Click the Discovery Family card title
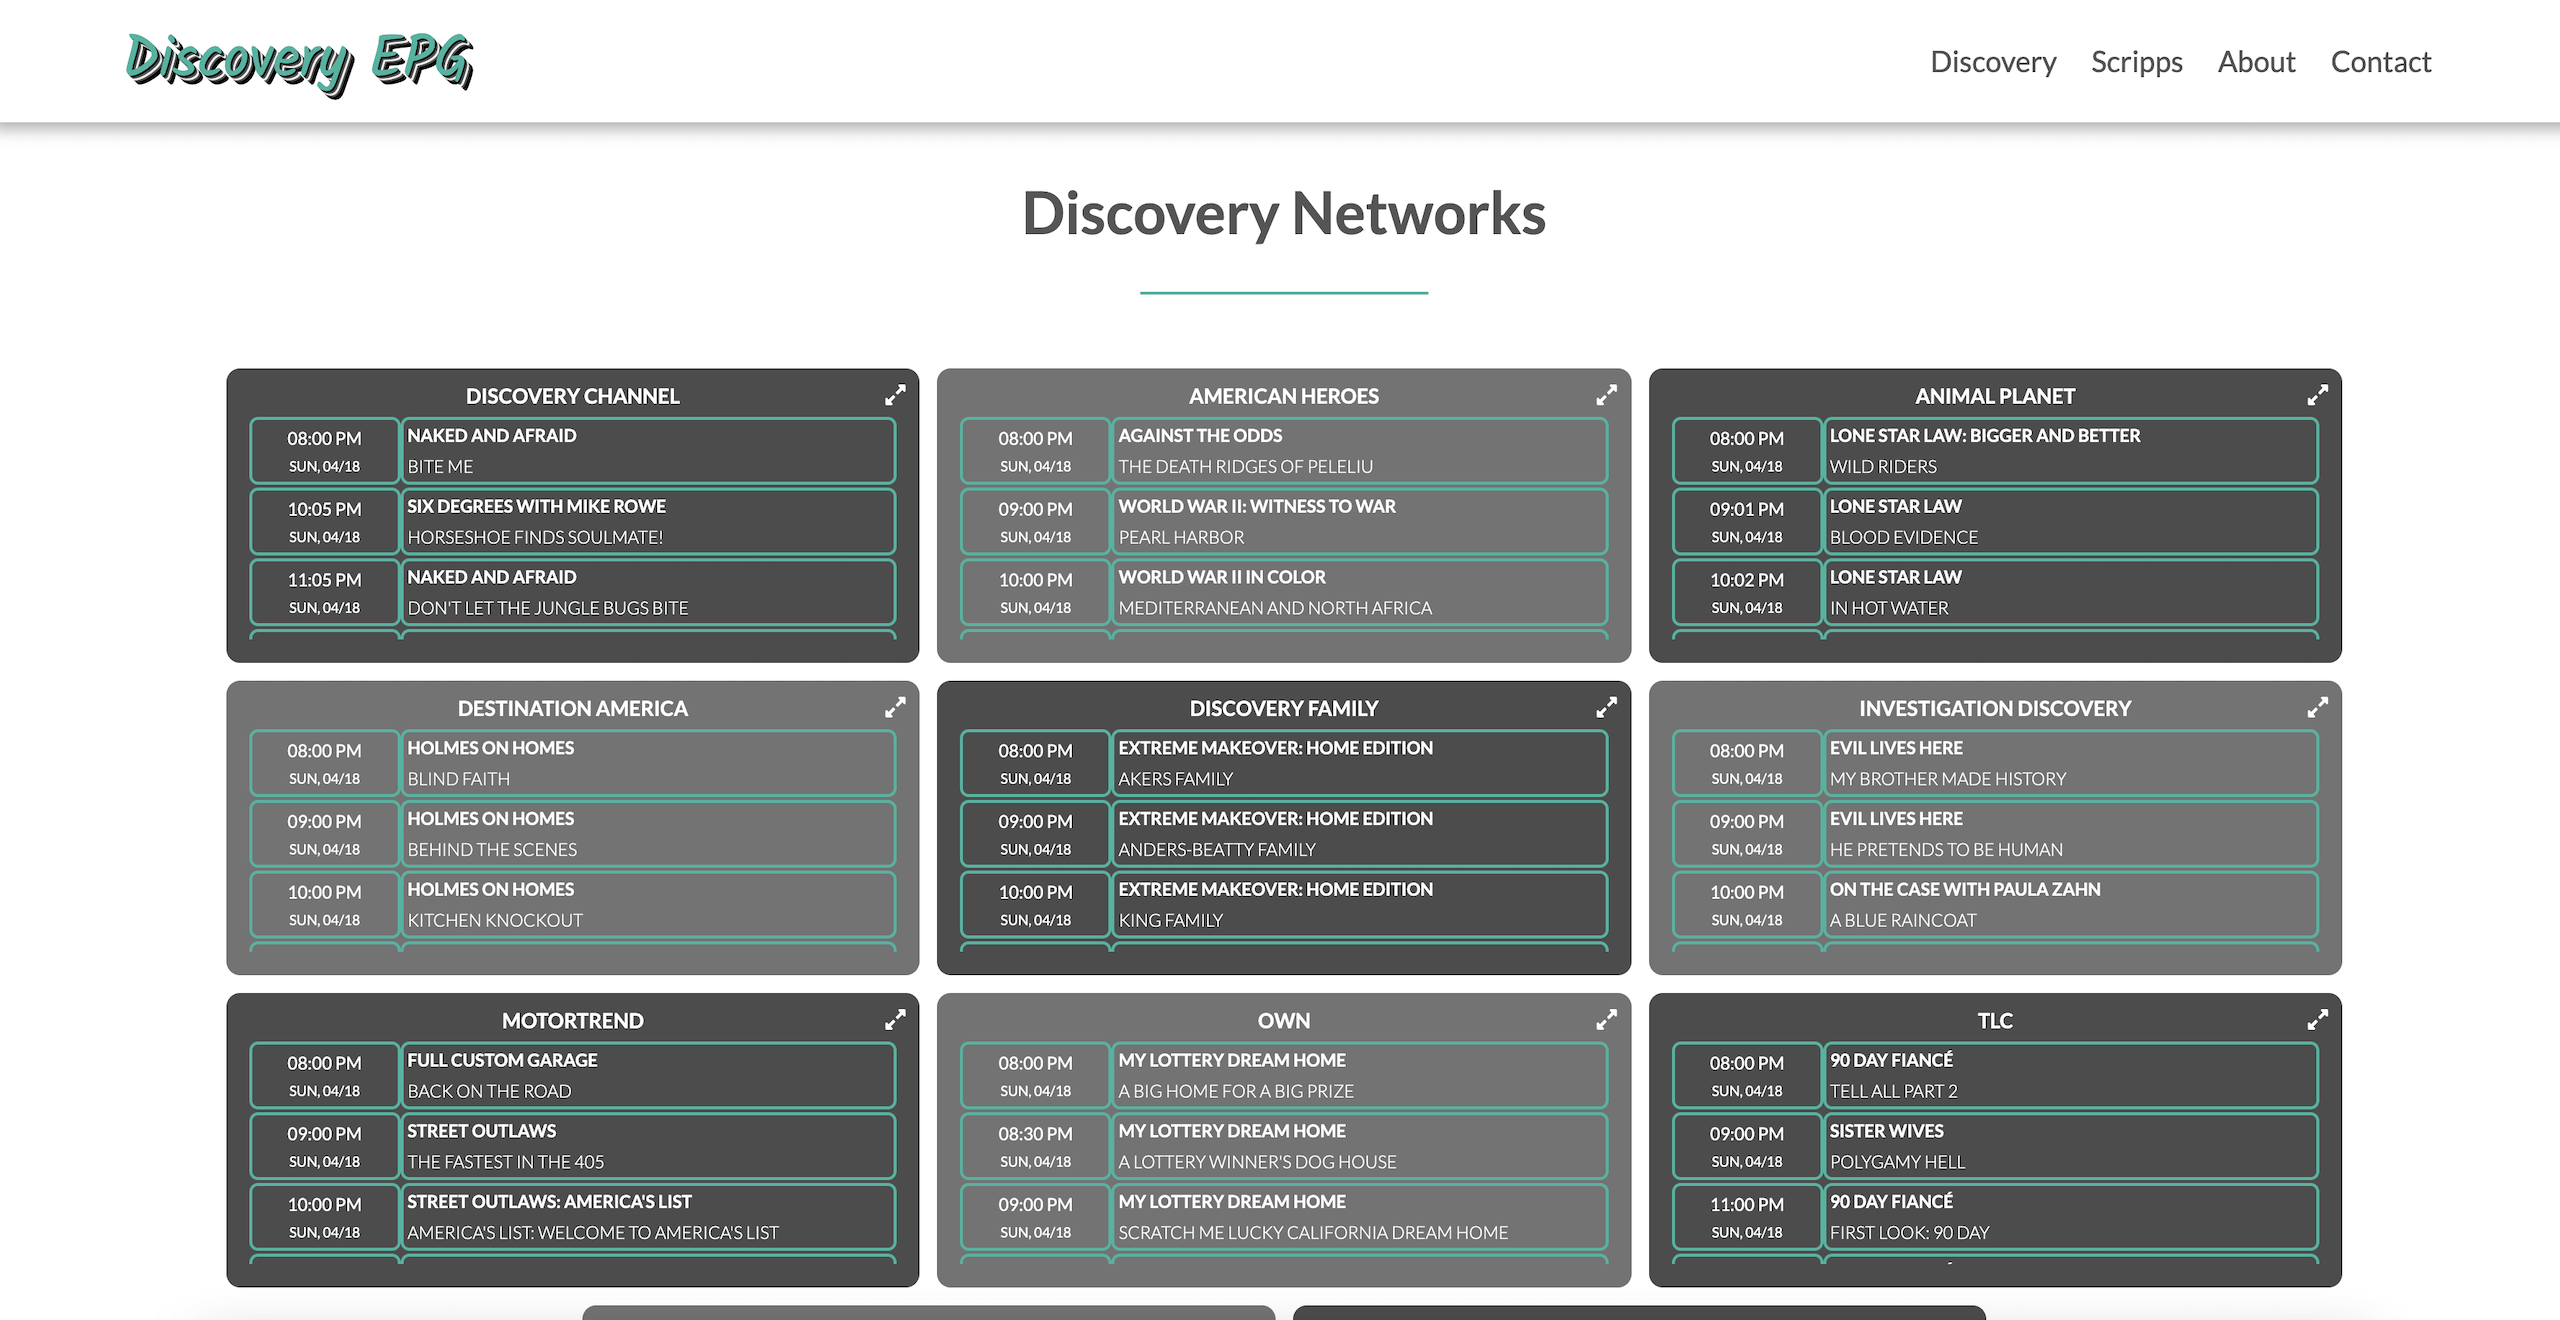The width and height of the screenshot is (2560, 1320). click(1283, 708)
